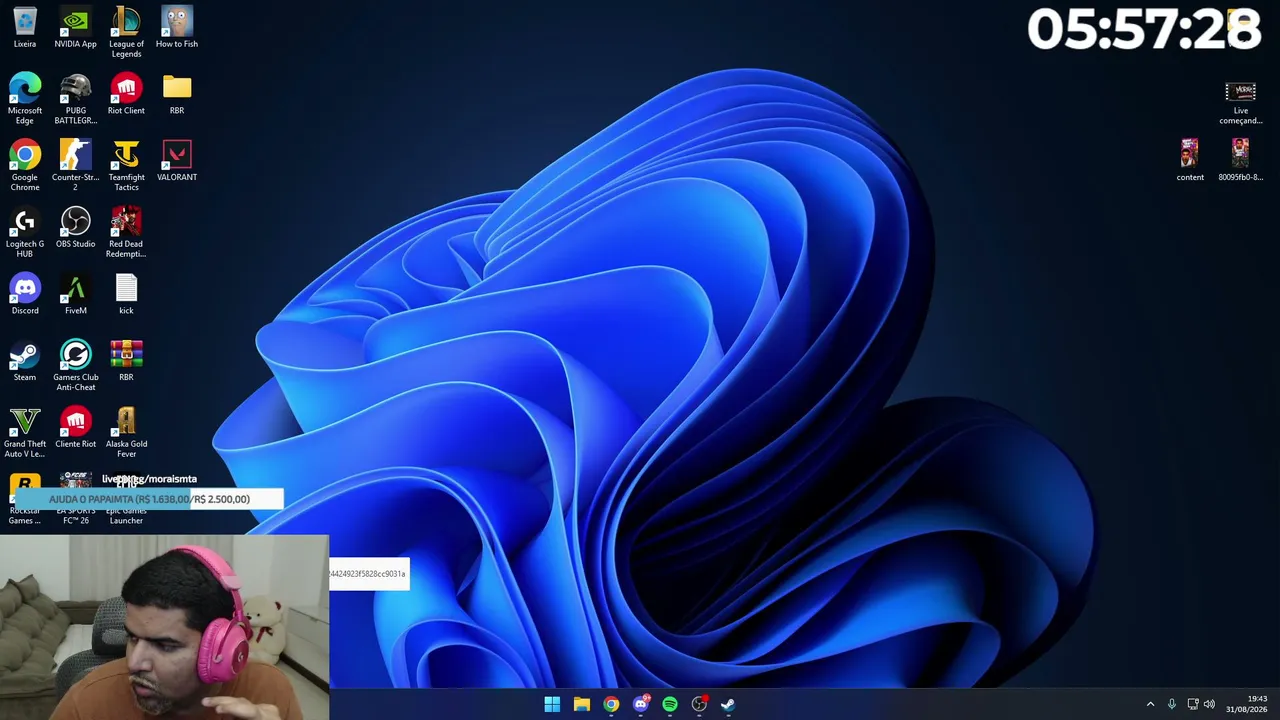1280x720 pixels.
Task: Select the RBR WinRAR archive
Action: 126,360
